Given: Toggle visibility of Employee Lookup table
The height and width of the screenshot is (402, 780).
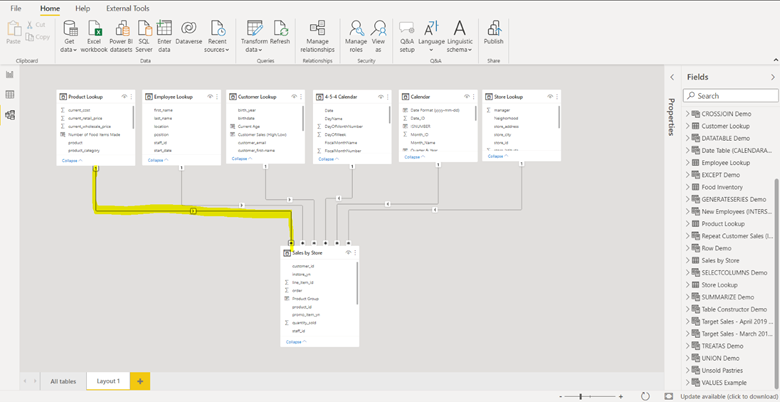Looking at the screenshot, I should (210, 97).
